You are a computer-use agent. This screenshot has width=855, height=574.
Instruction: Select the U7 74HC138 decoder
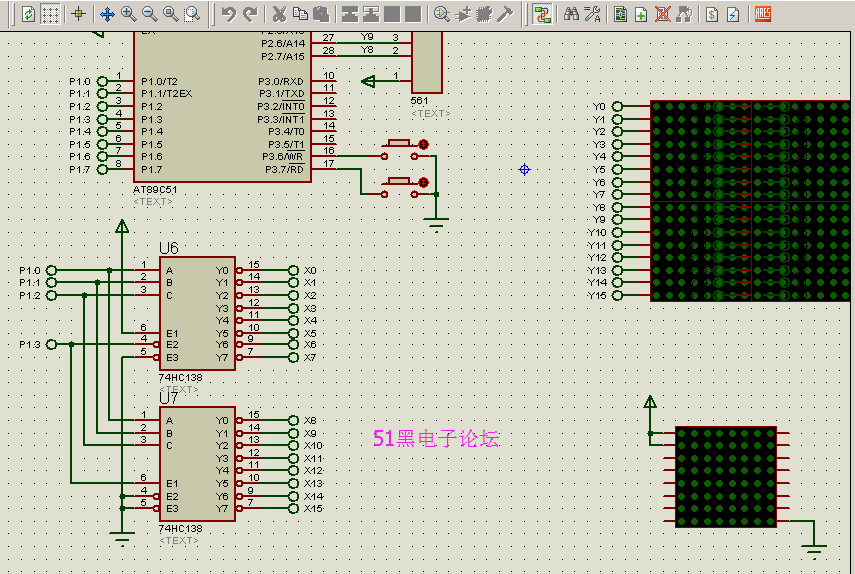[197, 464]
